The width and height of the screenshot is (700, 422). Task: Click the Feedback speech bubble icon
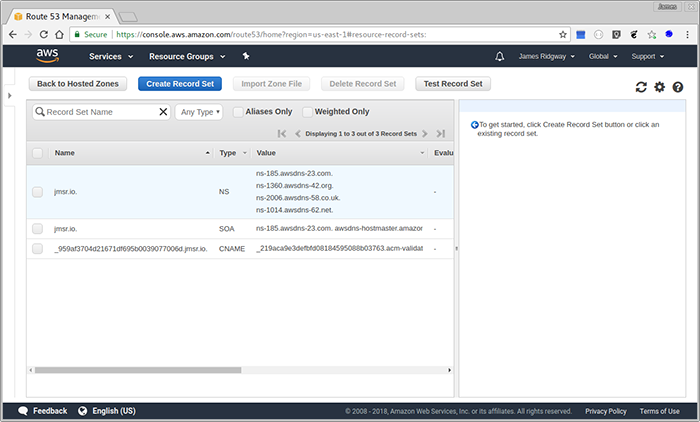tap(23, 411)
